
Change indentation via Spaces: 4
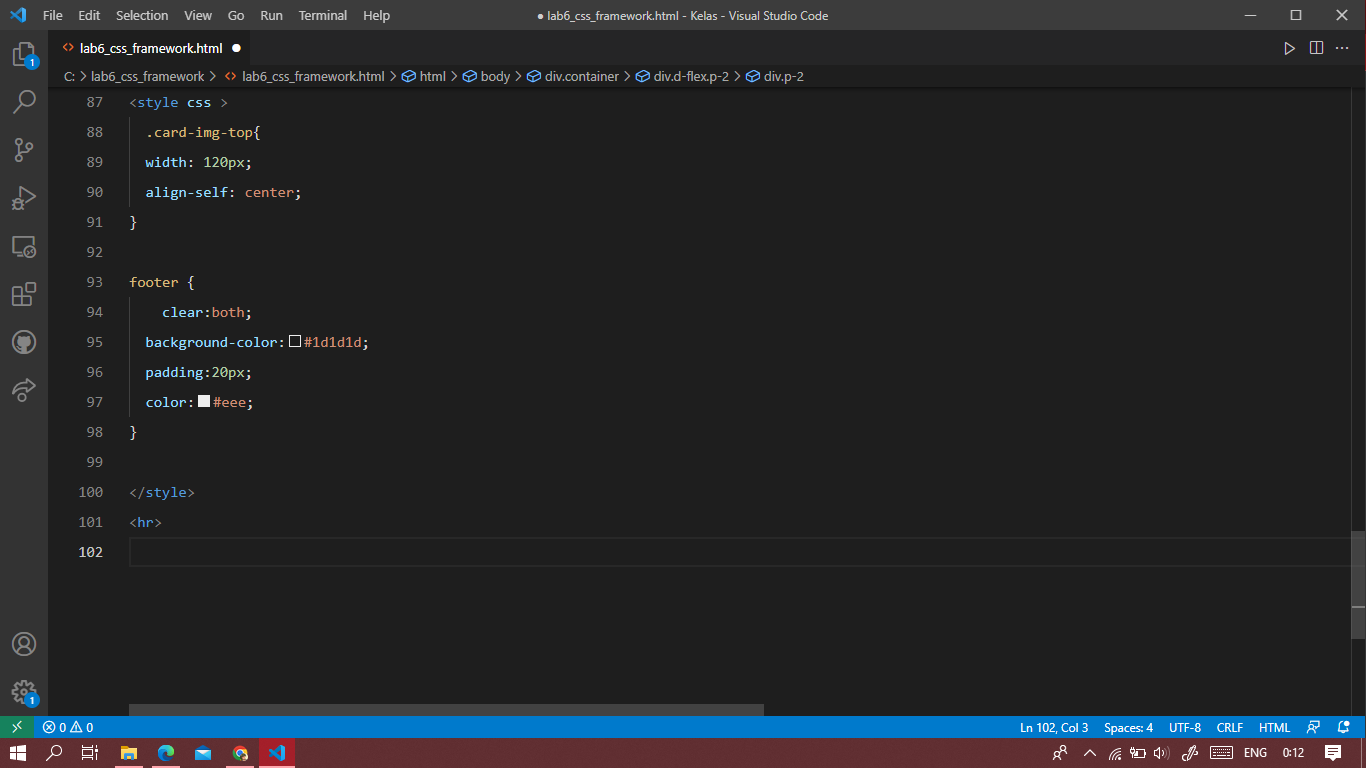tap(1128, 727)
